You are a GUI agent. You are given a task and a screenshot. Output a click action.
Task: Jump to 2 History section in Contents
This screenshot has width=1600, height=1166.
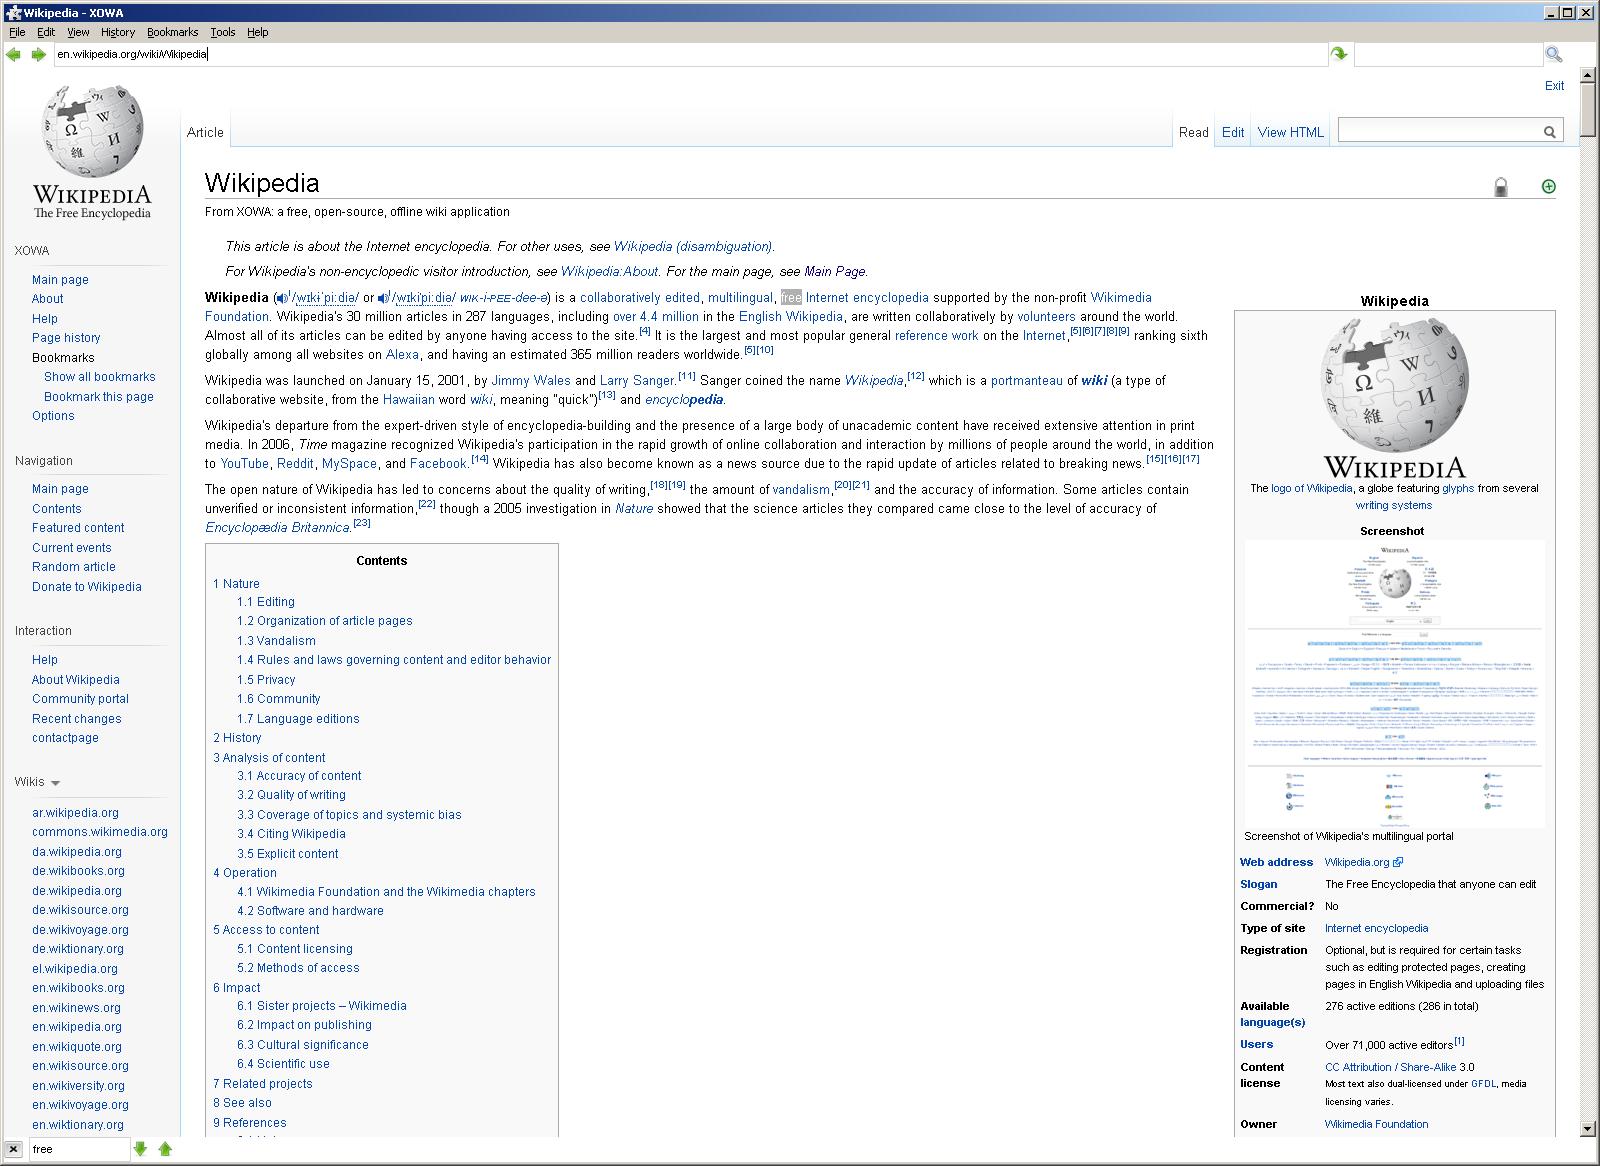click(x=237, y=738)
